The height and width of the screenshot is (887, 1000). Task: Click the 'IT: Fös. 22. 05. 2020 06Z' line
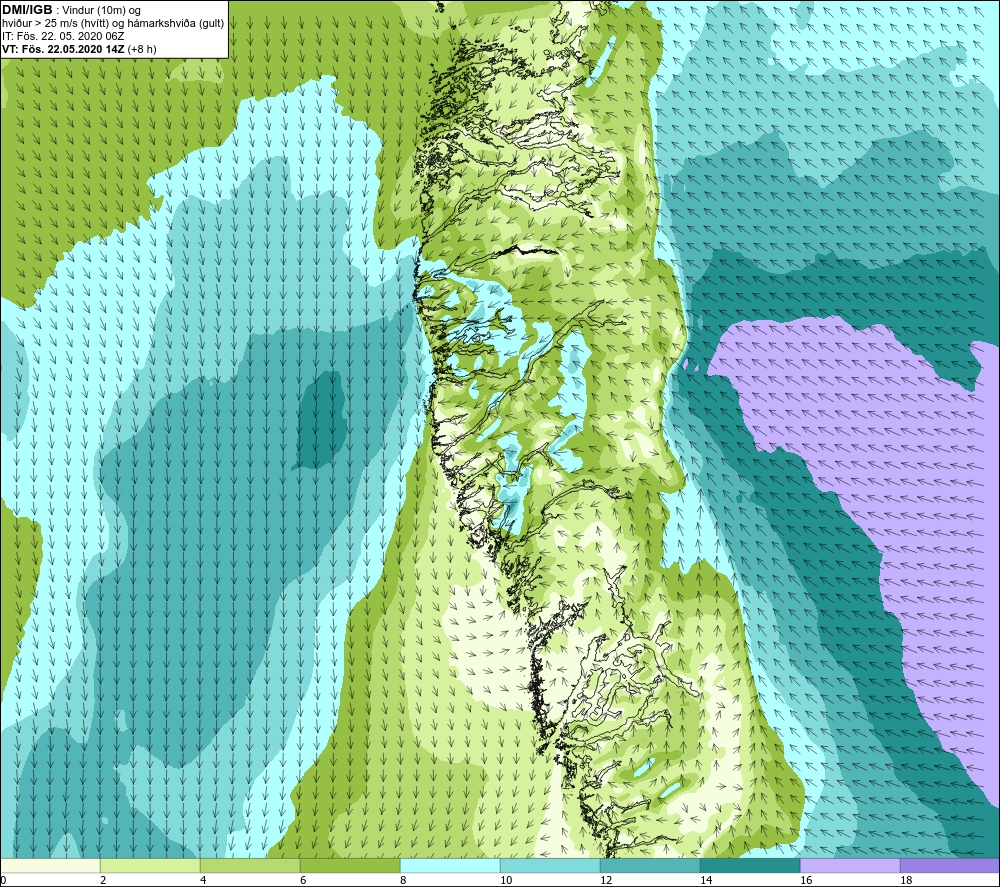tap(63, 36)
